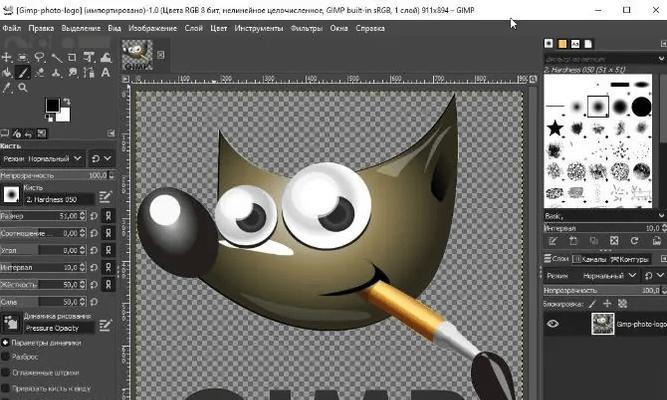Image resolution: width=667 pixels, height=400 pixels.
Task: Open selected brush as image
Action: click(x=656, y=241)
